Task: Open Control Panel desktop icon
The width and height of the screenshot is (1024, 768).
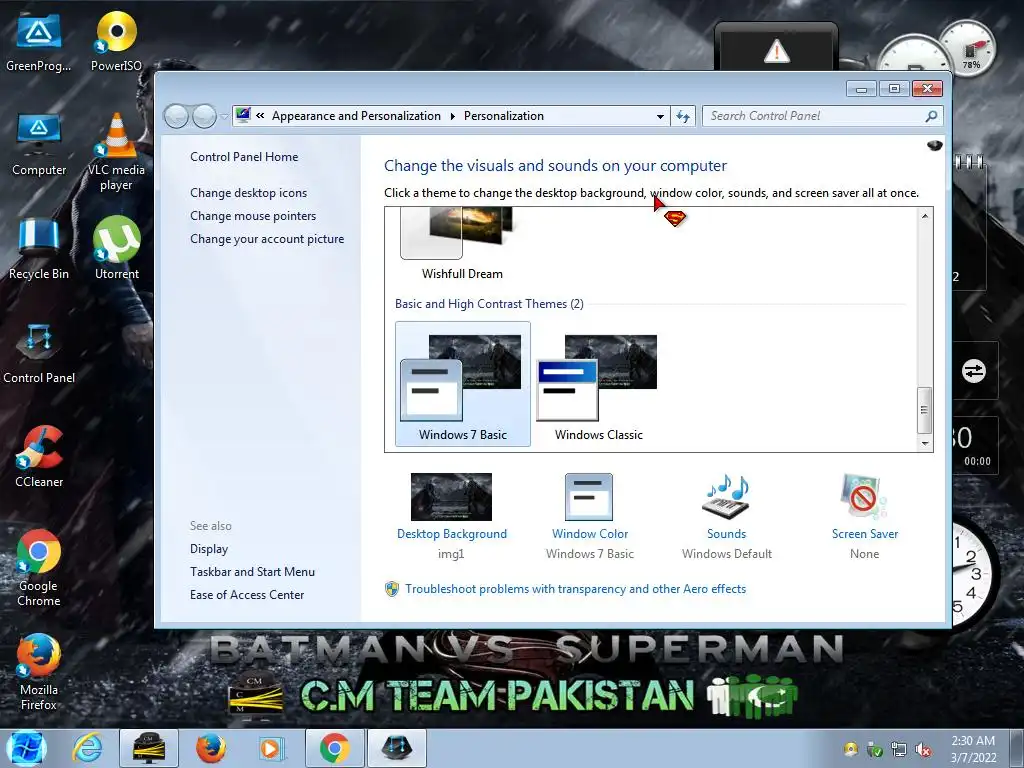Action: [39, 353]
